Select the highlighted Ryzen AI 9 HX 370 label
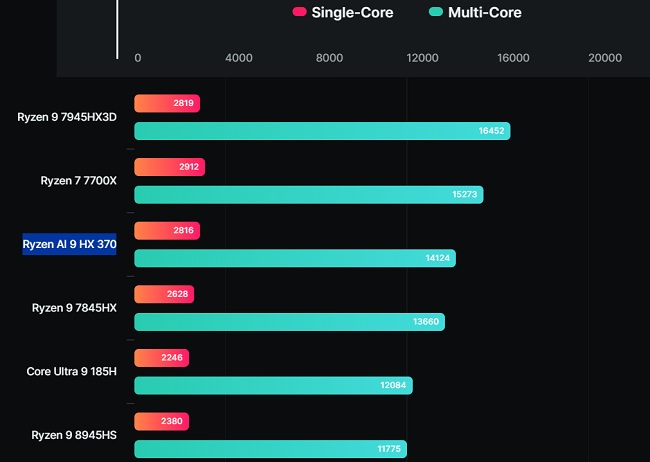 click(70, 244)
